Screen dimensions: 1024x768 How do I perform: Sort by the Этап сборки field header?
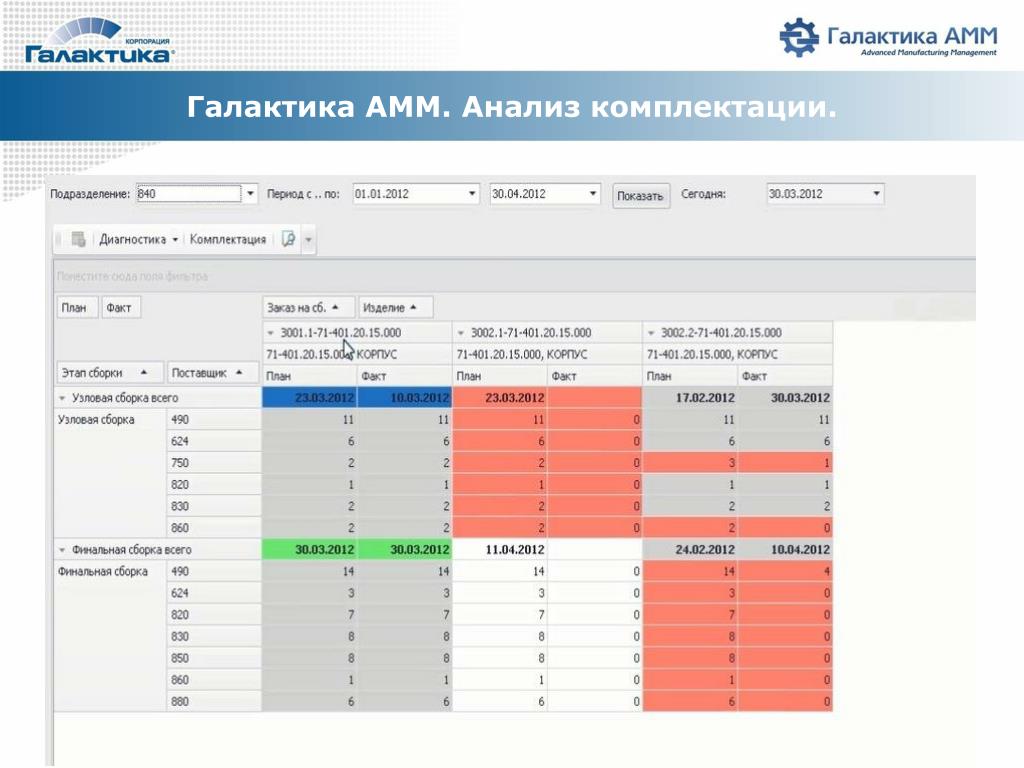(110, 373)
